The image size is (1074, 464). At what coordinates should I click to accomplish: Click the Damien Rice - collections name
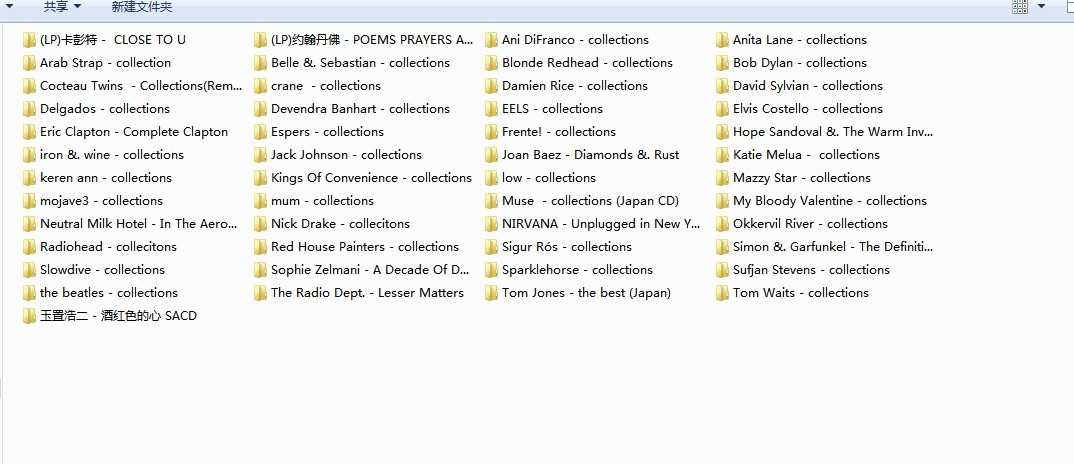pos(575,86)
